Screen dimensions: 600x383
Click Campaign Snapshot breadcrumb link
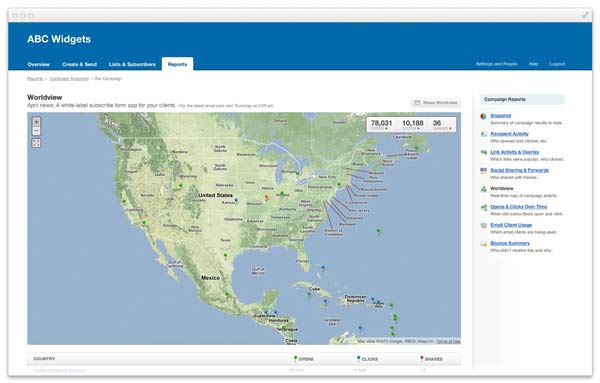[x=69, y=78]
